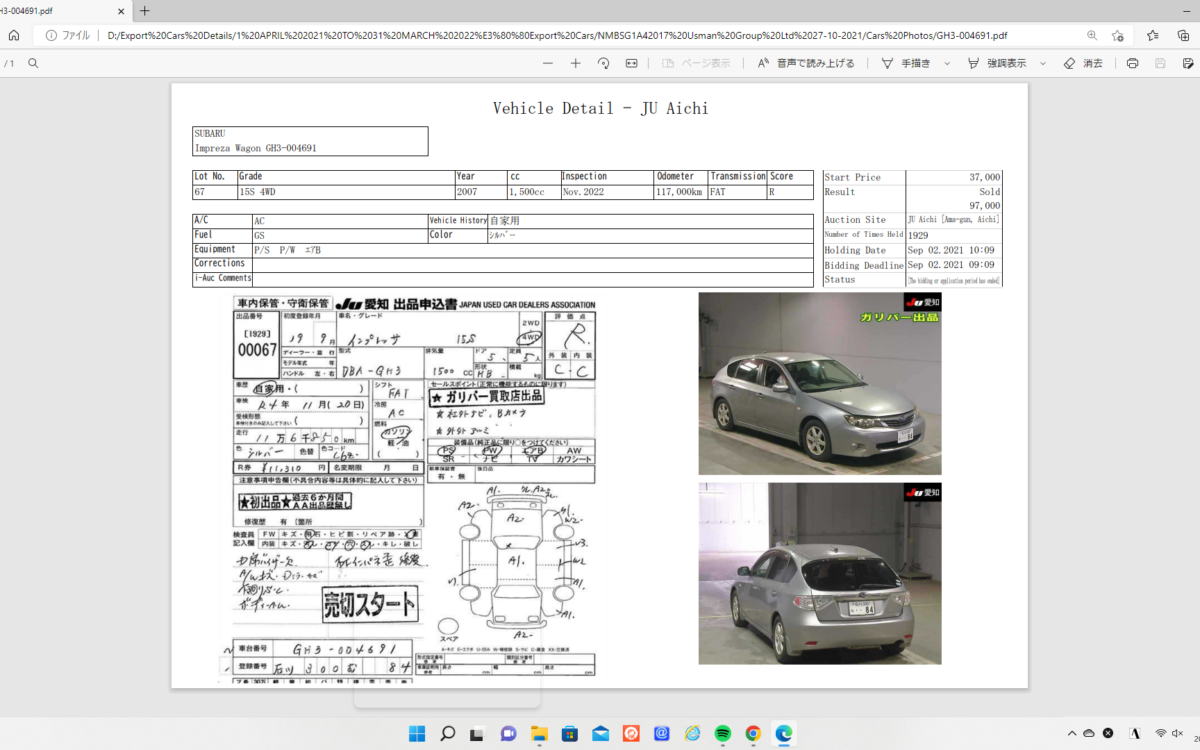Search inside the PDF document
This screenshot has width=1200, height=750.
coord(33,63)
